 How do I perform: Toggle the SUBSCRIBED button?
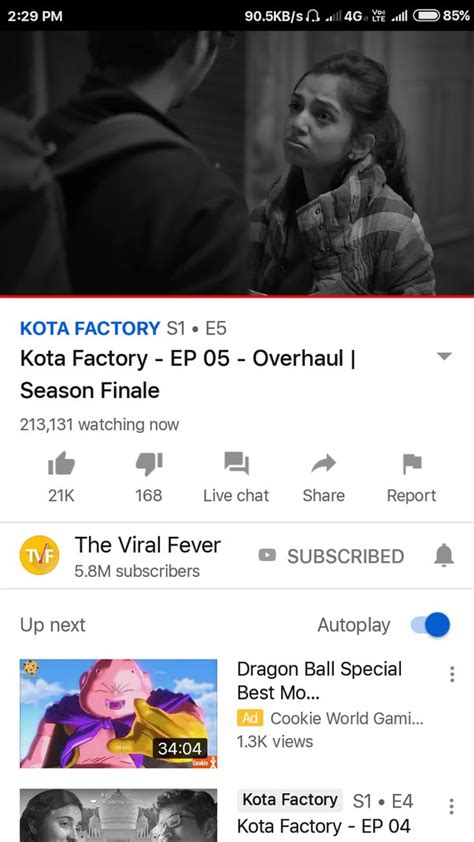(331, 556)
